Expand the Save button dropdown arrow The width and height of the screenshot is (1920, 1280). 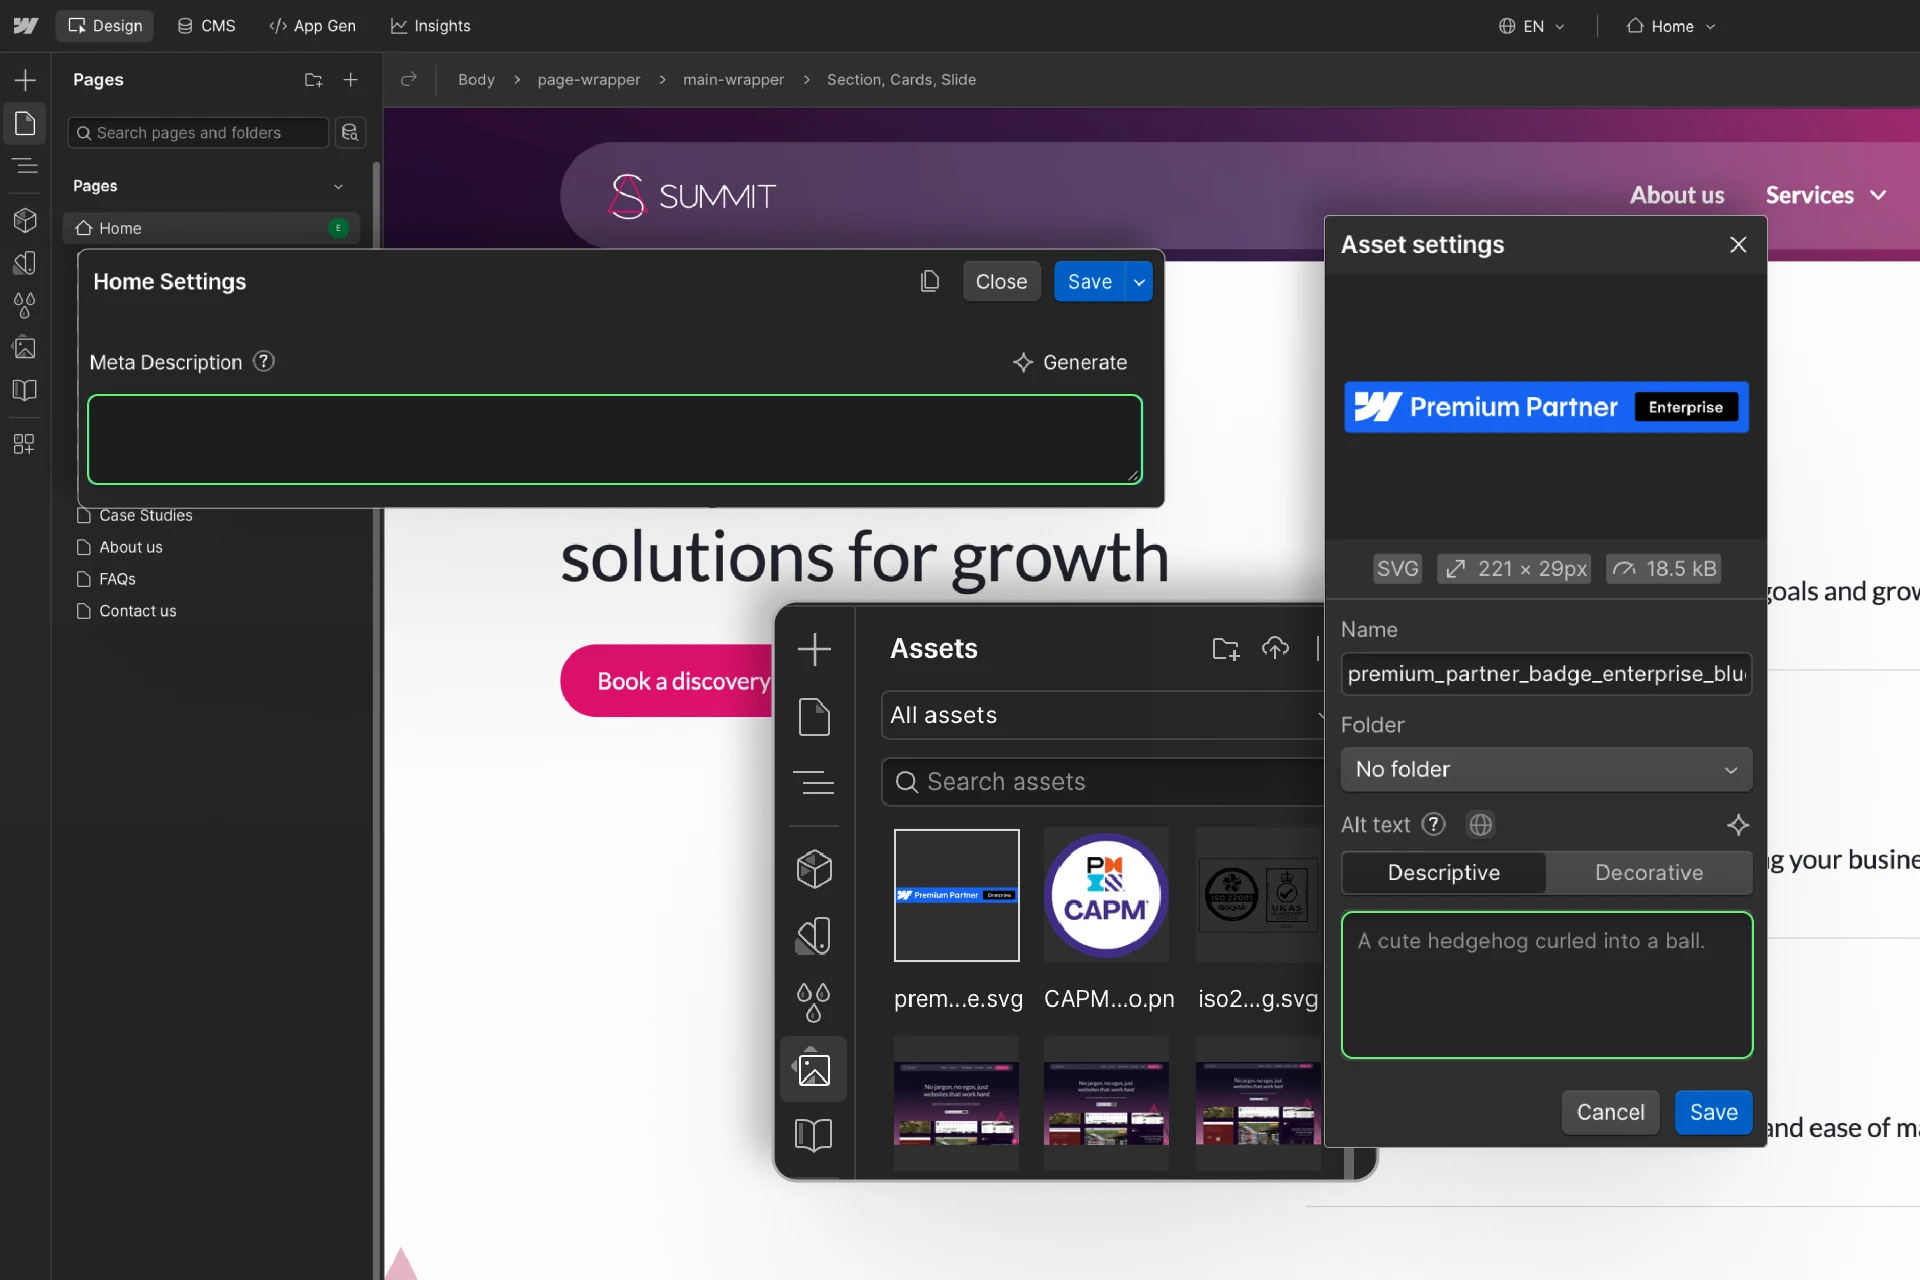tap(1139, 282)
